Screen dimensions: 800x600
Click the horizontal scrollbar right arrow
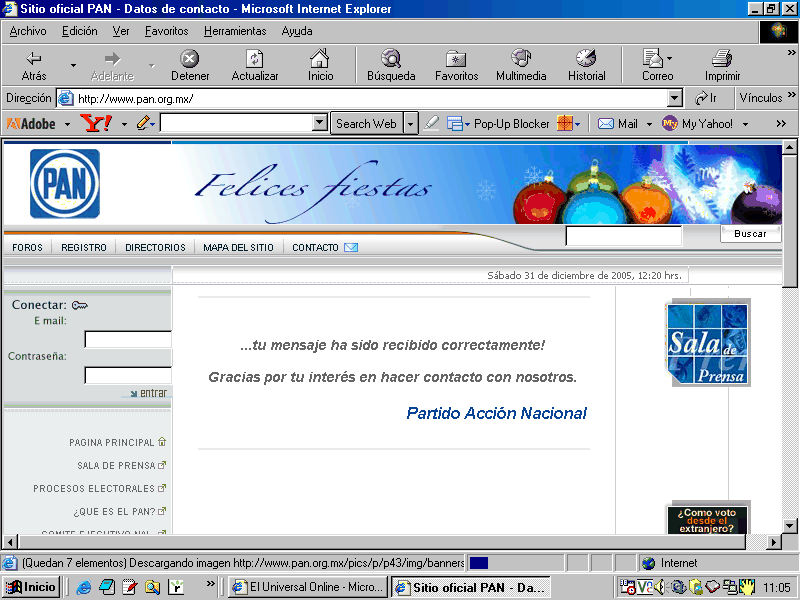[x=773, y=542]
